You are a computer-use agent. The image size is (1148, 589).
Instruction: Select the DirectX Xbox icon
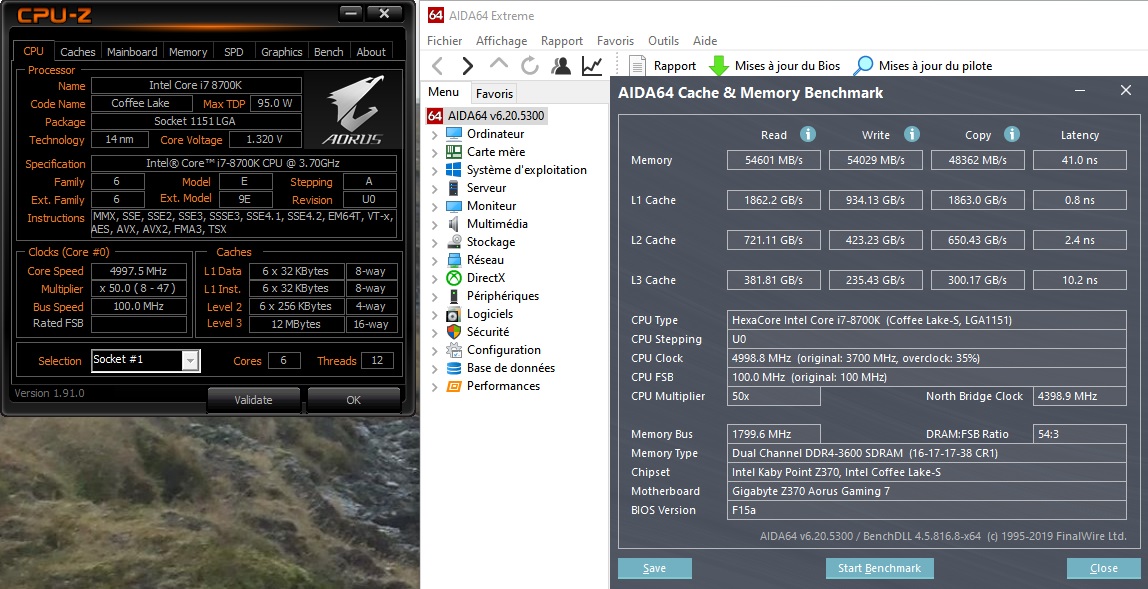pyautogui.click(x=454, y=278)
